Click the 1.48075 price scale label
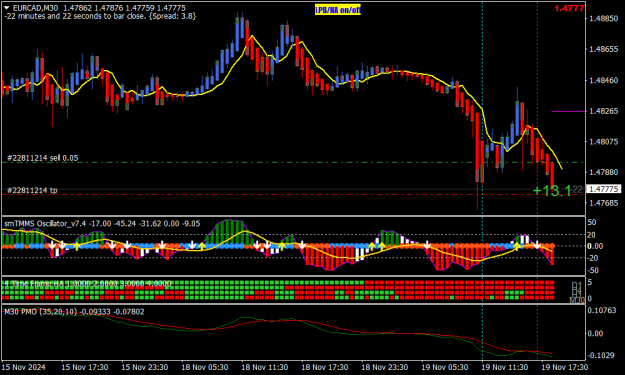Image resolution: width=625 pixels, height=375 pixels. coord(604,141)
